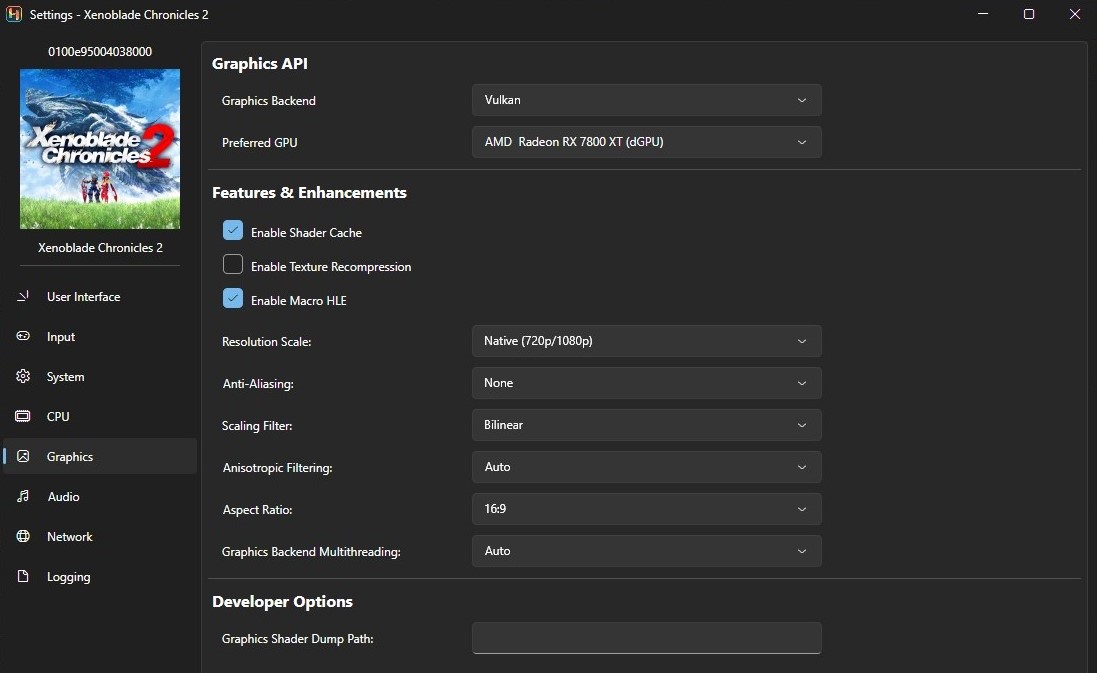Click the Graphics API section heading
Viewport: 1097px width, 673px height.
click(x=260, y=64)
